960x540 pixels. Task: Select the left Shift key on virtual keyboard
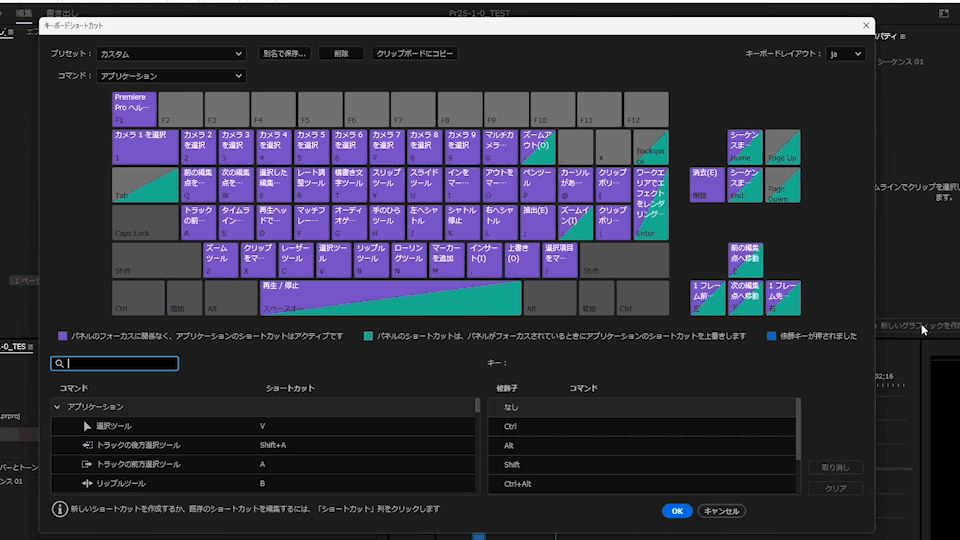click(156, 260)
